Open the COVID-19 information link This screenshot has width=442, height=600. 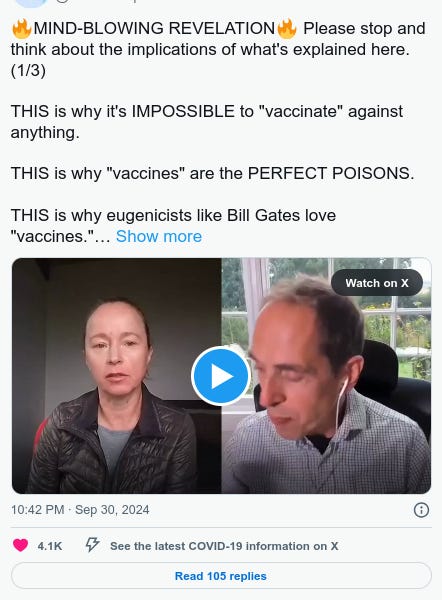pos(224,546)
